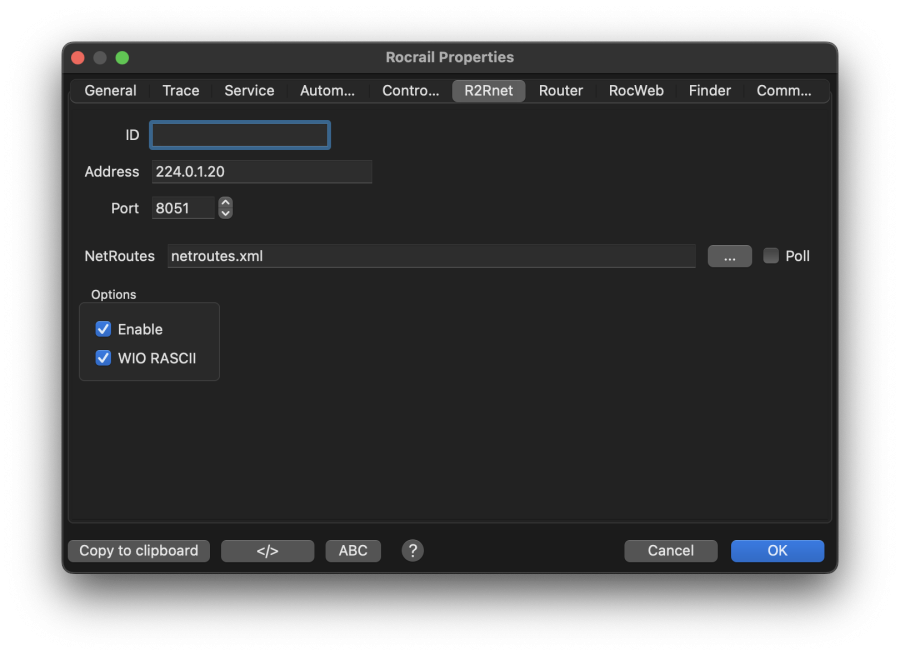Click the XML </> view button
This screenshot has width=900, height=655.
(x=267, y=550)
